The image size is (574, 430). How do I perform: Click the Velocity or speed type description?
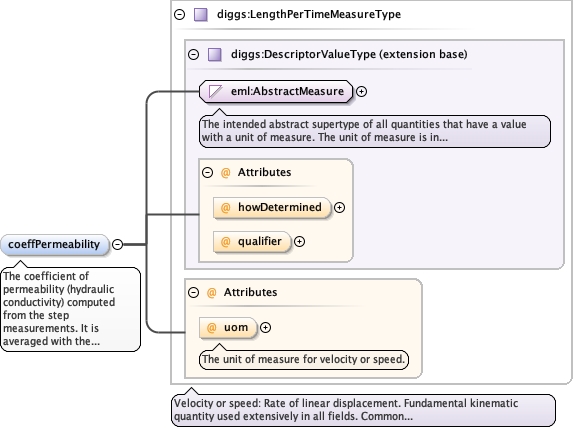(363, 410)
